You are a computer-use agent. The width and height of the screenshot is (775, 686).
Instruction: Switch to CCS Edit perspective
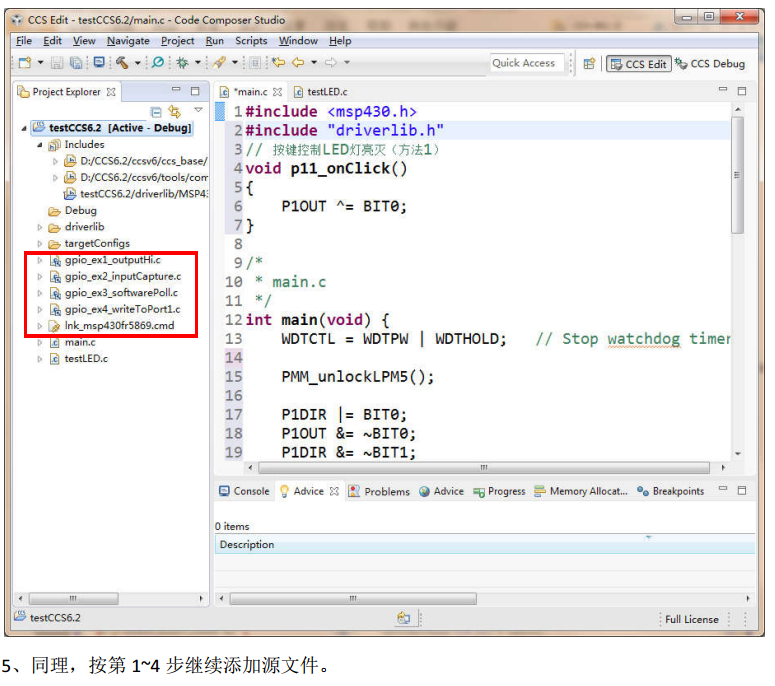click(x=639, y=64)
